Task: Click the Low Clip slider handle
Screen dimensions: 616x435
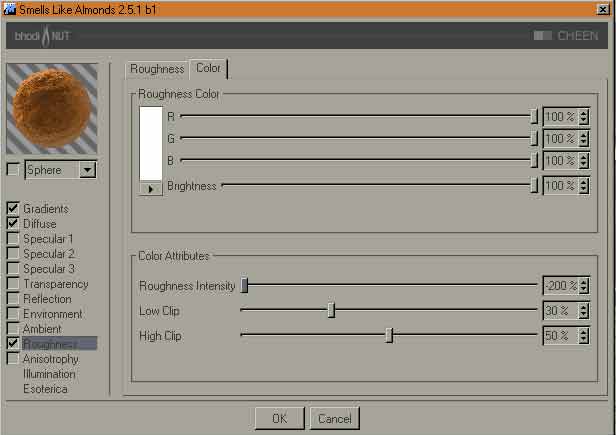Action: coord(331,311)
